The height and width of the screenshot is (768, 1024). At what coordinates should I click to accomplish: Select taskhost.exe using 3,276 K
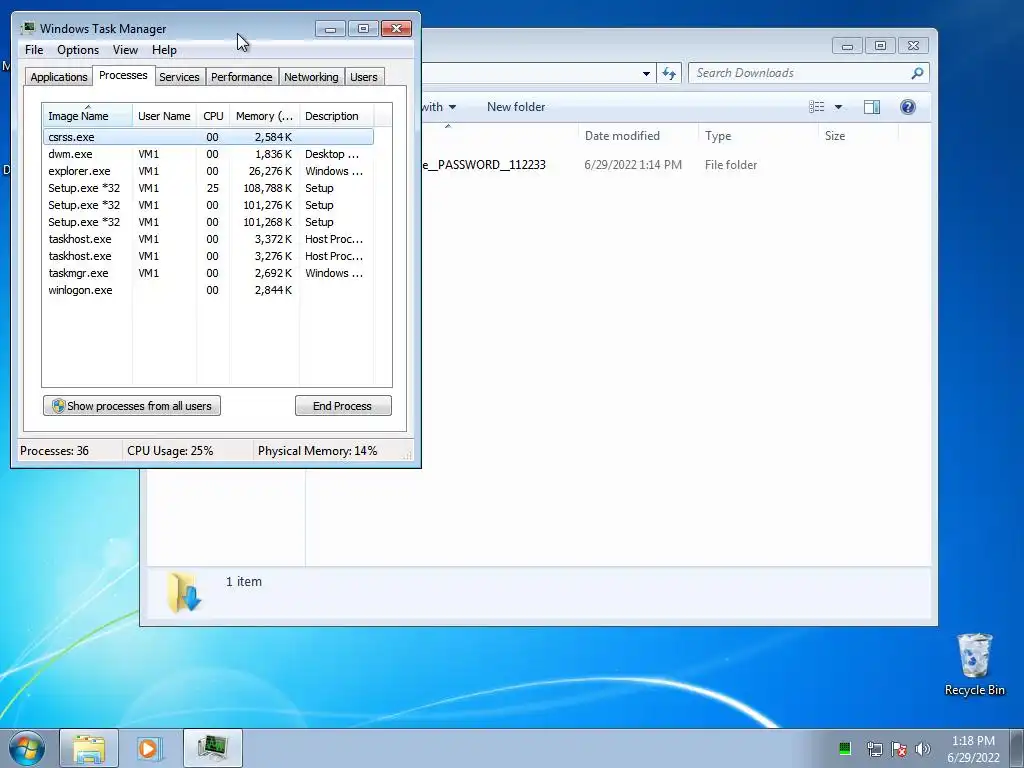(208, 256)
